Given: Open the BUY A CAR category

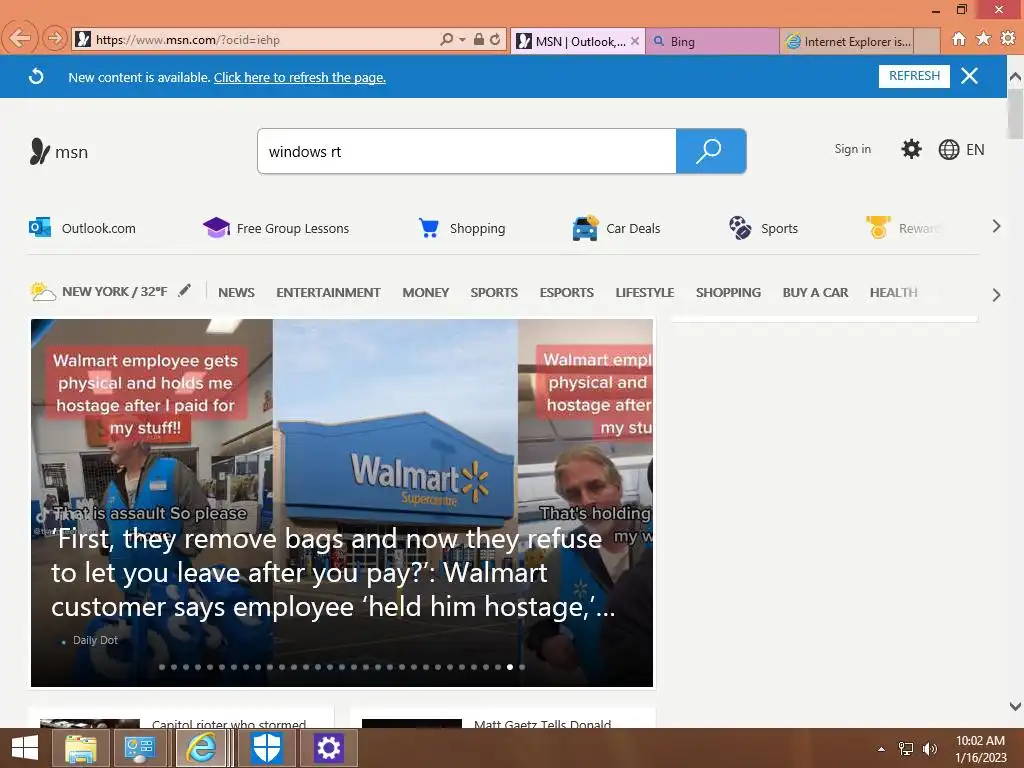Looking at the screenshot, I should pyautogui.click(x=815, y=293).
